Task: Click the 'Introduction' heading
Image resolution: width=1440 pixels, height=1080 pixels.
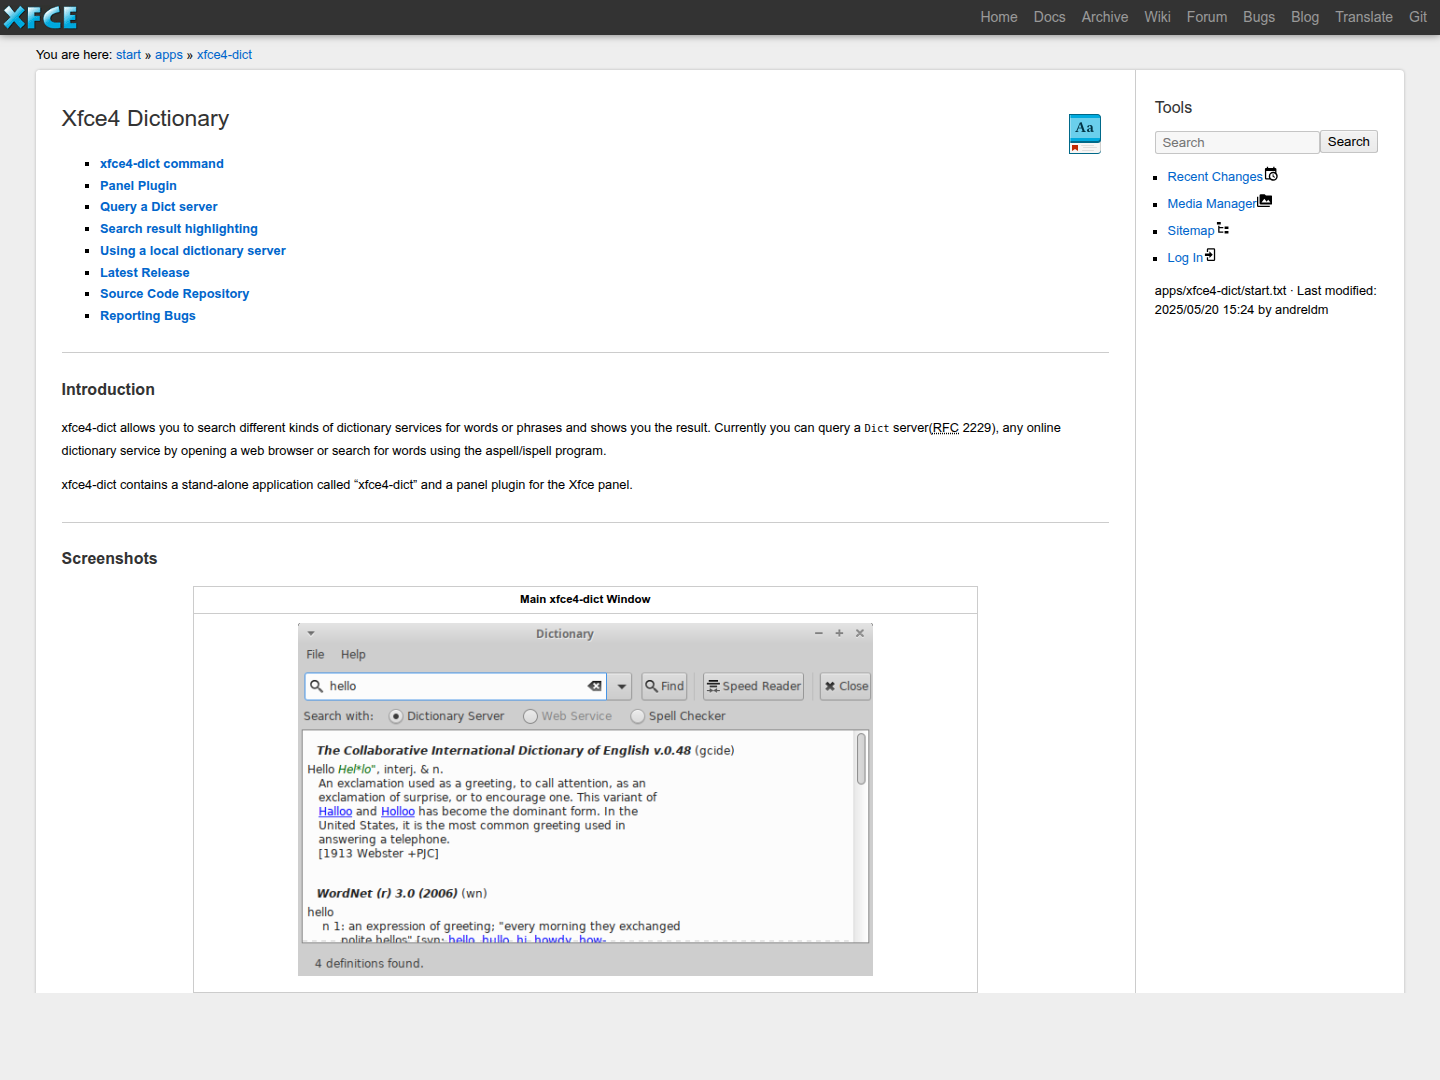Action: [x=108, y=390]
